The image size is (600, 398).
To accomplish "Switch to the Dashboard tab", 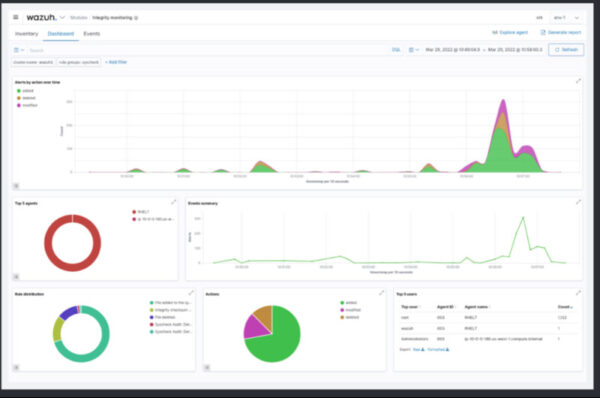I will coord(61,34).
